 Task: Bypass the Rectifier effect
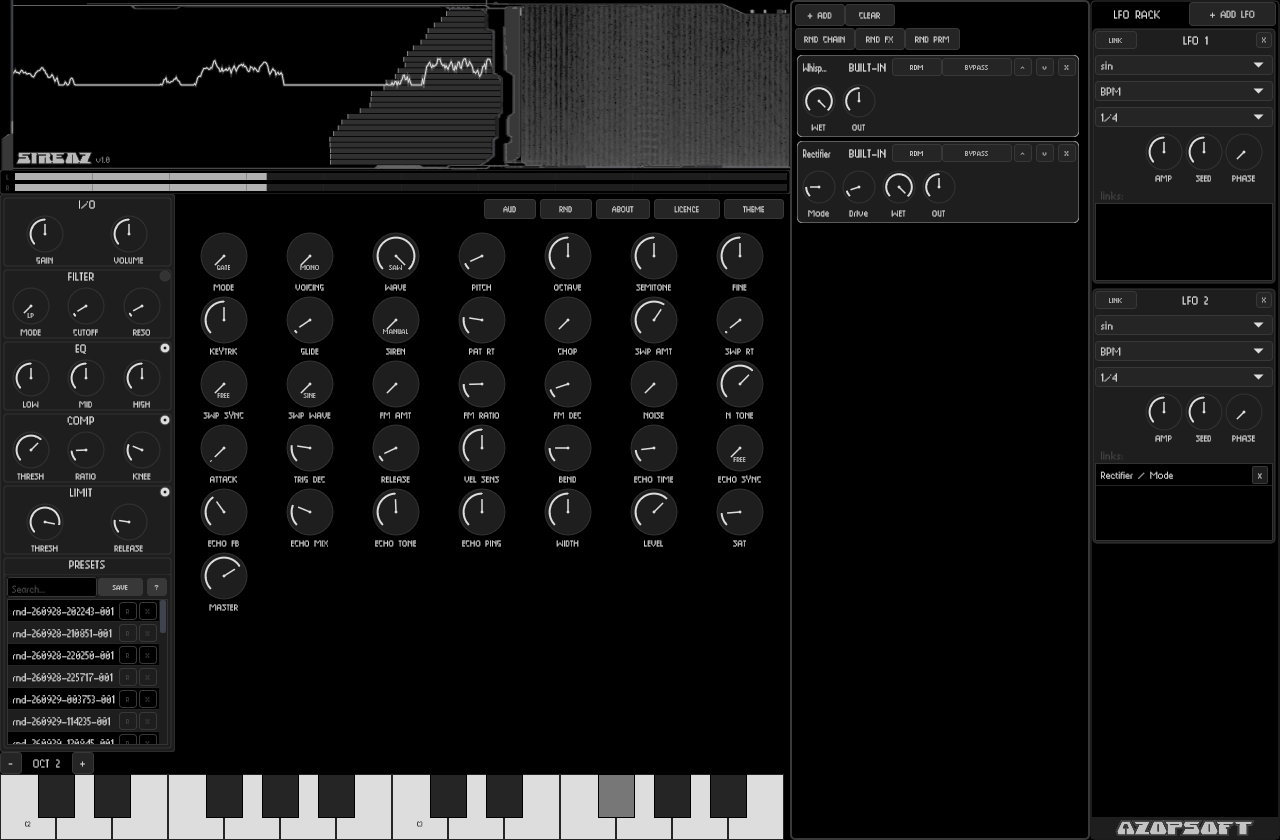click(976, 153)
